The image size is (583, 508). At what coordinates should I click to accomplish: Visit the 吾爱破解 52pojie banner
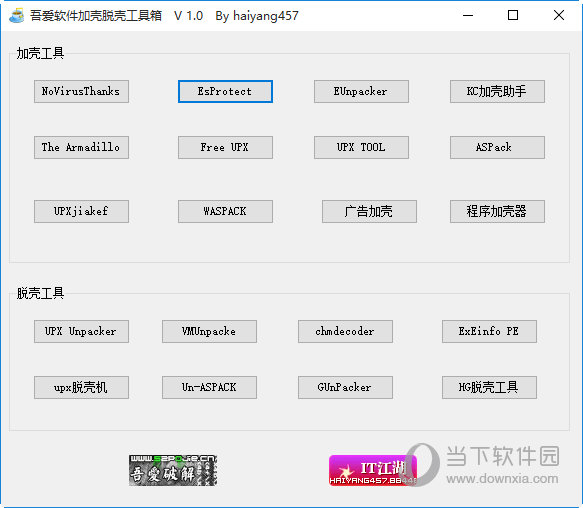[173, 470]
